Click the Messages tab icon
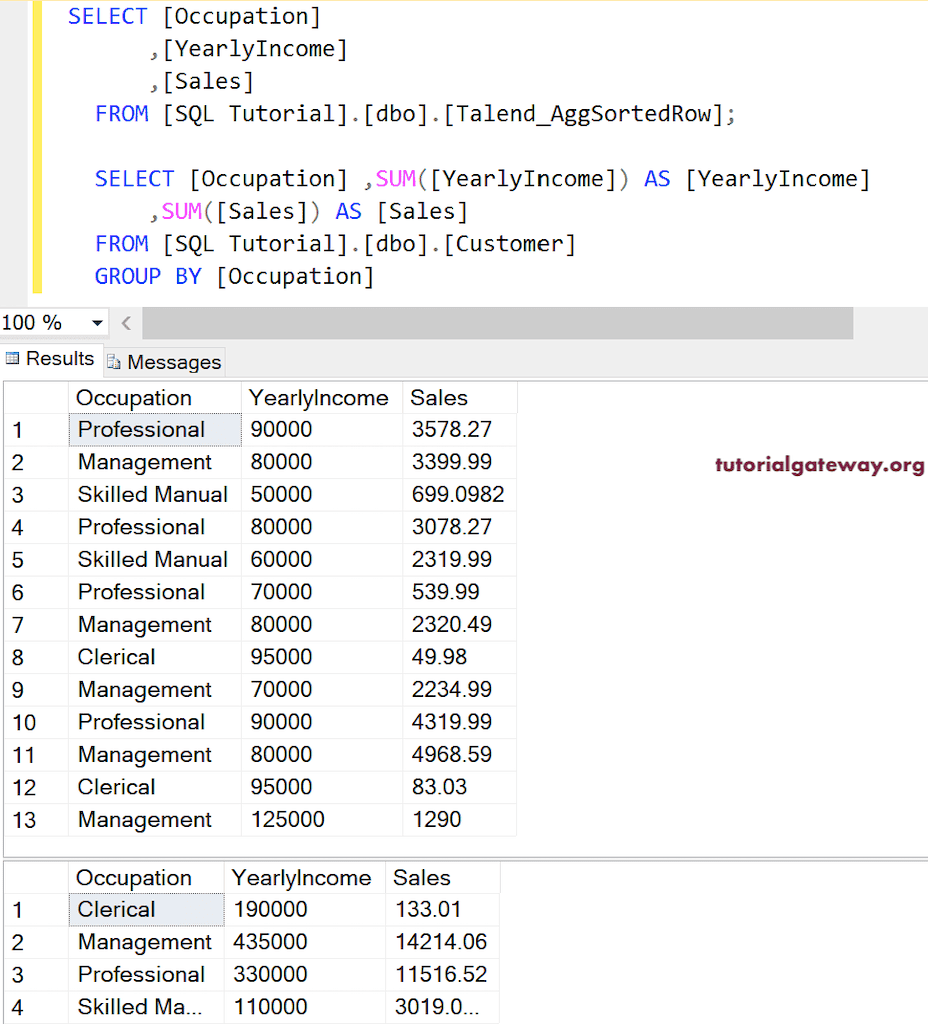This screenshot has width=928, height=1024. coord(114,362)
